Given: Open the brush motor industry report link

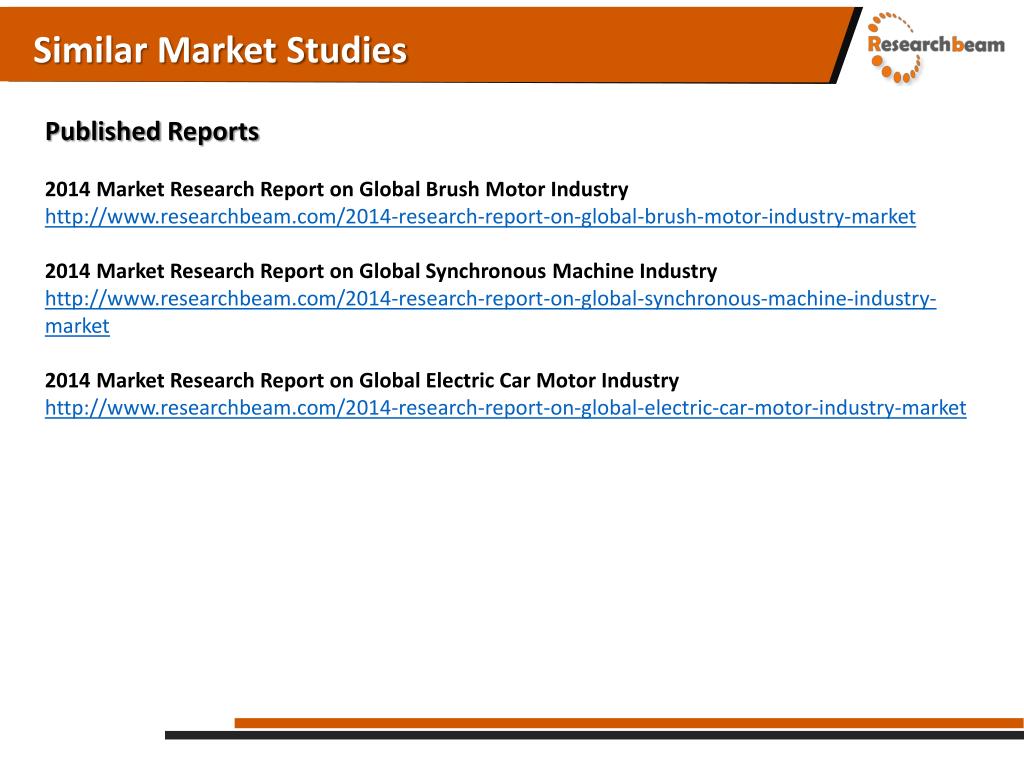Looking at the screenshot, I should 480,217.
